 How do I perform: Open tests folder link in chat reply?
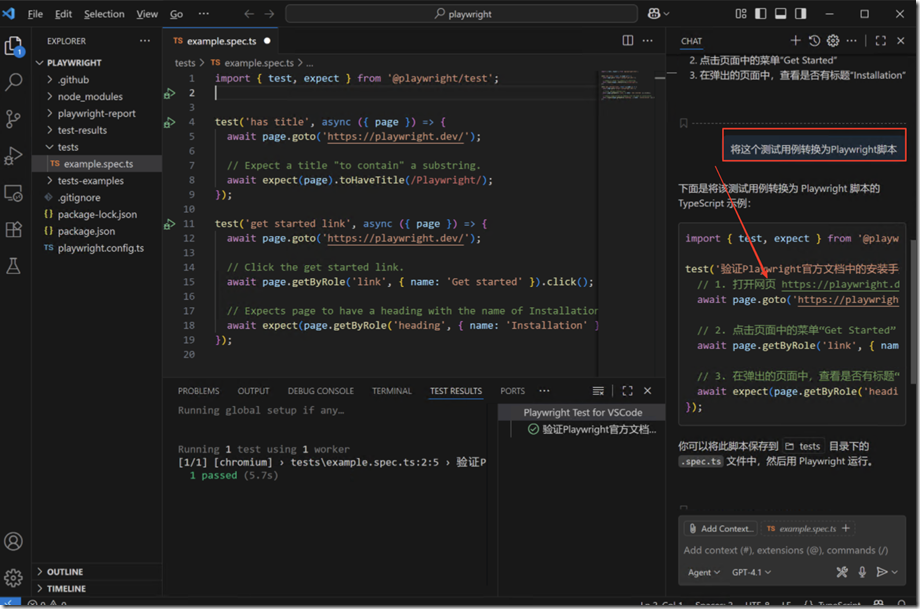[x=802, y=446]
